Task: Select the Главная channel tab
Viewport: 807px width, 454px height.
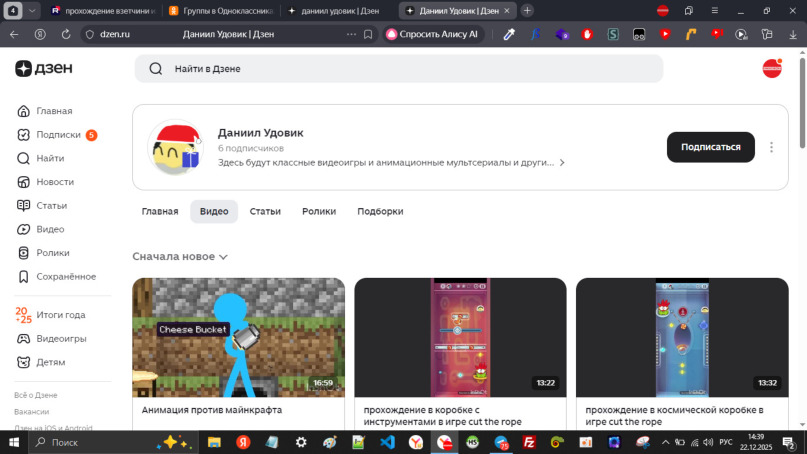Action: pos(160,211)
